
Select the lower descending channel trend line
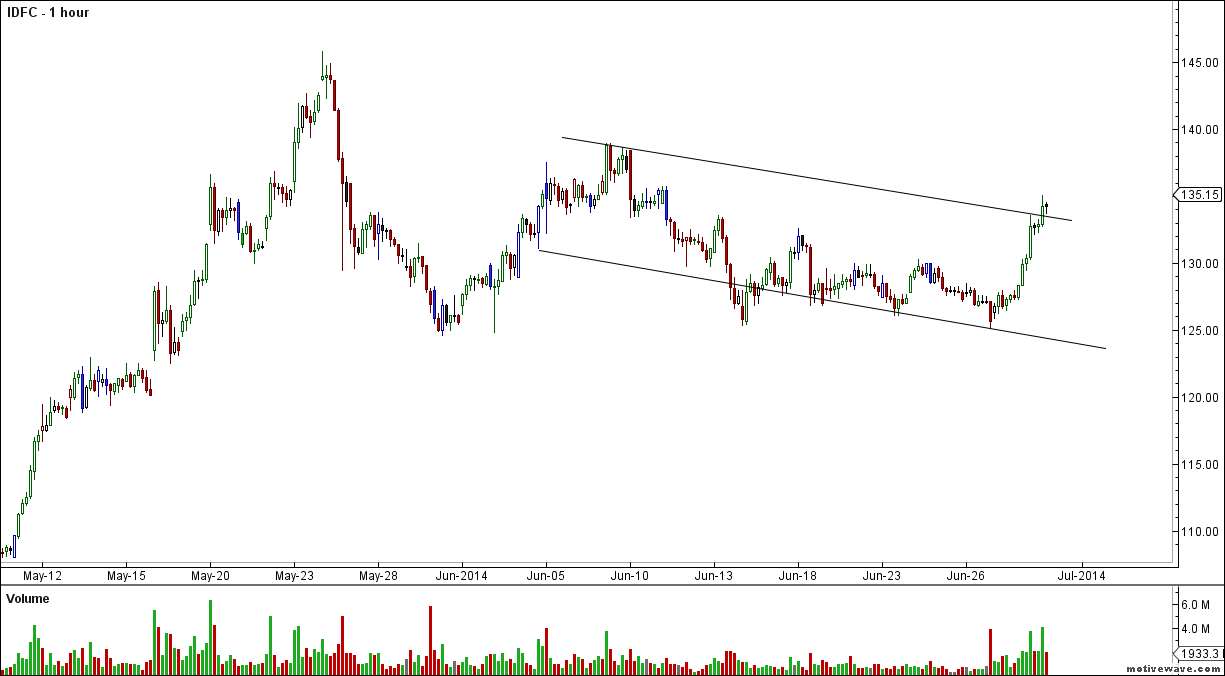click(x=820, y=299)
